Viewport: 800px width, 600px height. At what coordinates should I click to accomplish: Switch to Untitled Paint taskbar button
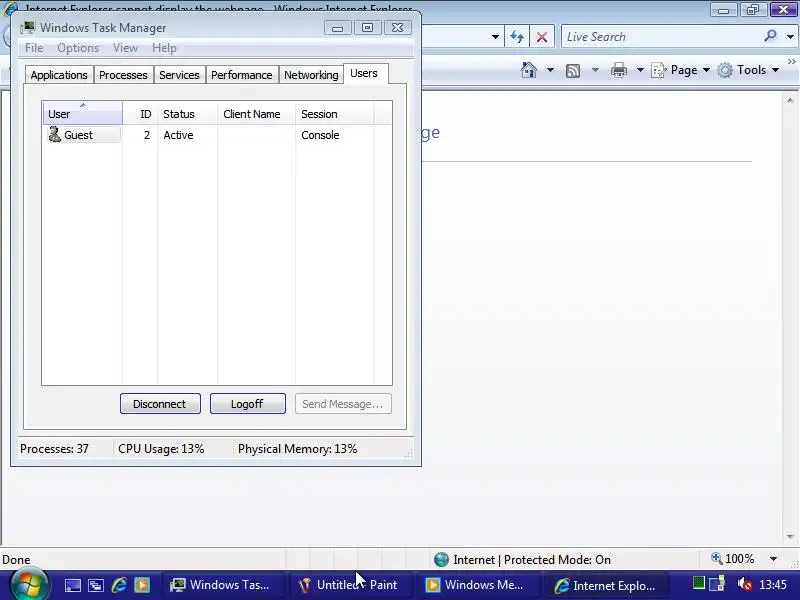[x=350, y=585]
